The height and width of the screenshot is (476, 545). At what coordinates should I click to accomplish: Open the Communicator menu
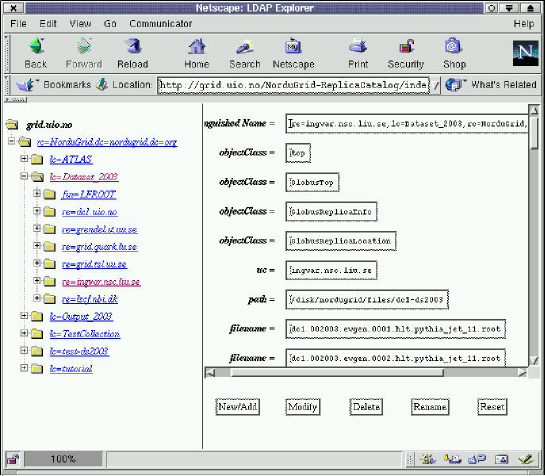click(x=161, y=24)
